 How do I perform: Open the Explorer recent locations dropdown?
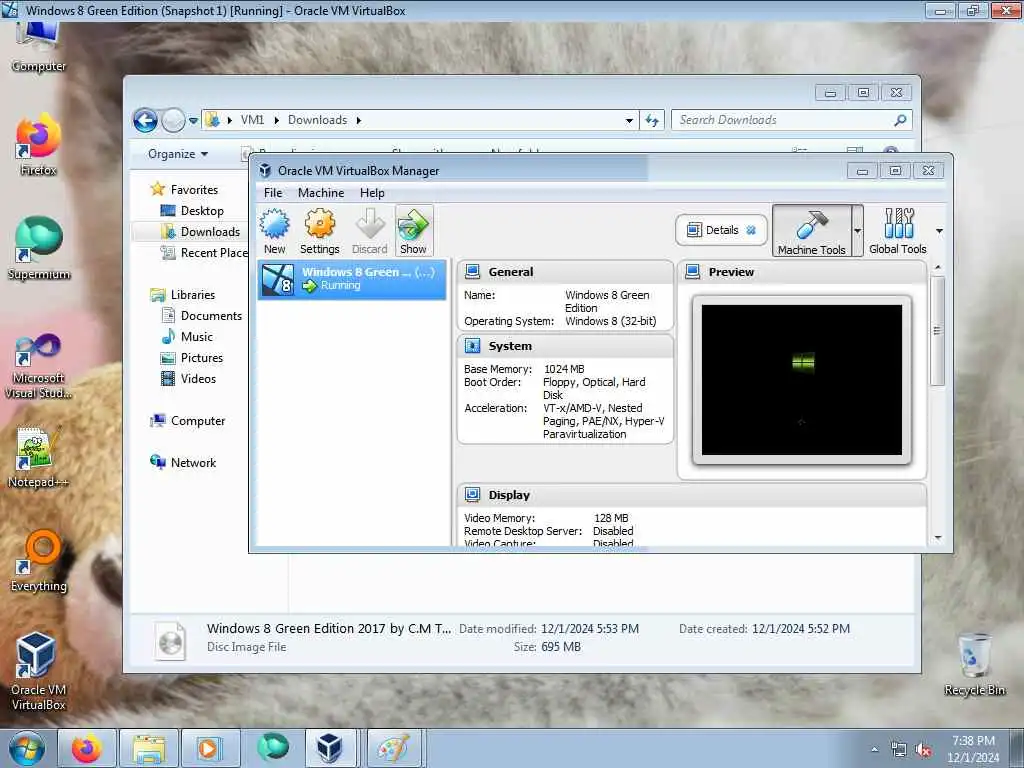193,120
